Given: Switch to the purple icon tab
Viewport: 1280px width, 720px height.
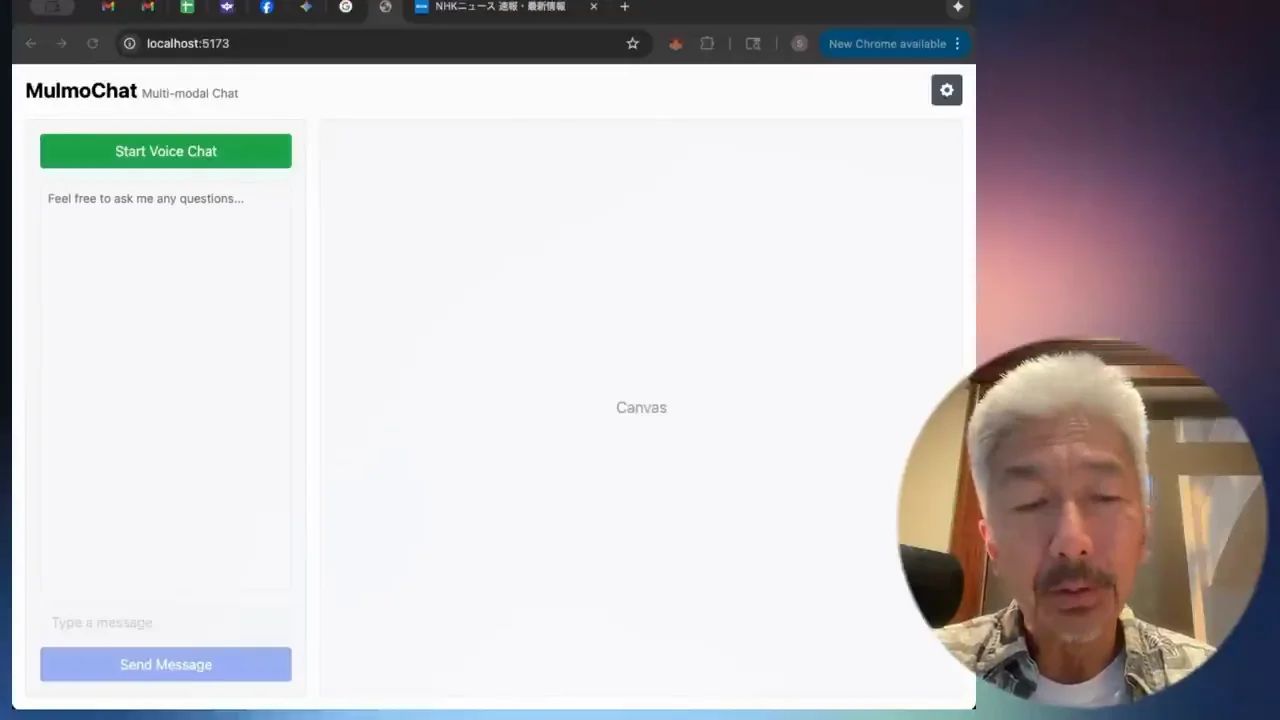Looking at the screenshot, I should tap(227, 7).
